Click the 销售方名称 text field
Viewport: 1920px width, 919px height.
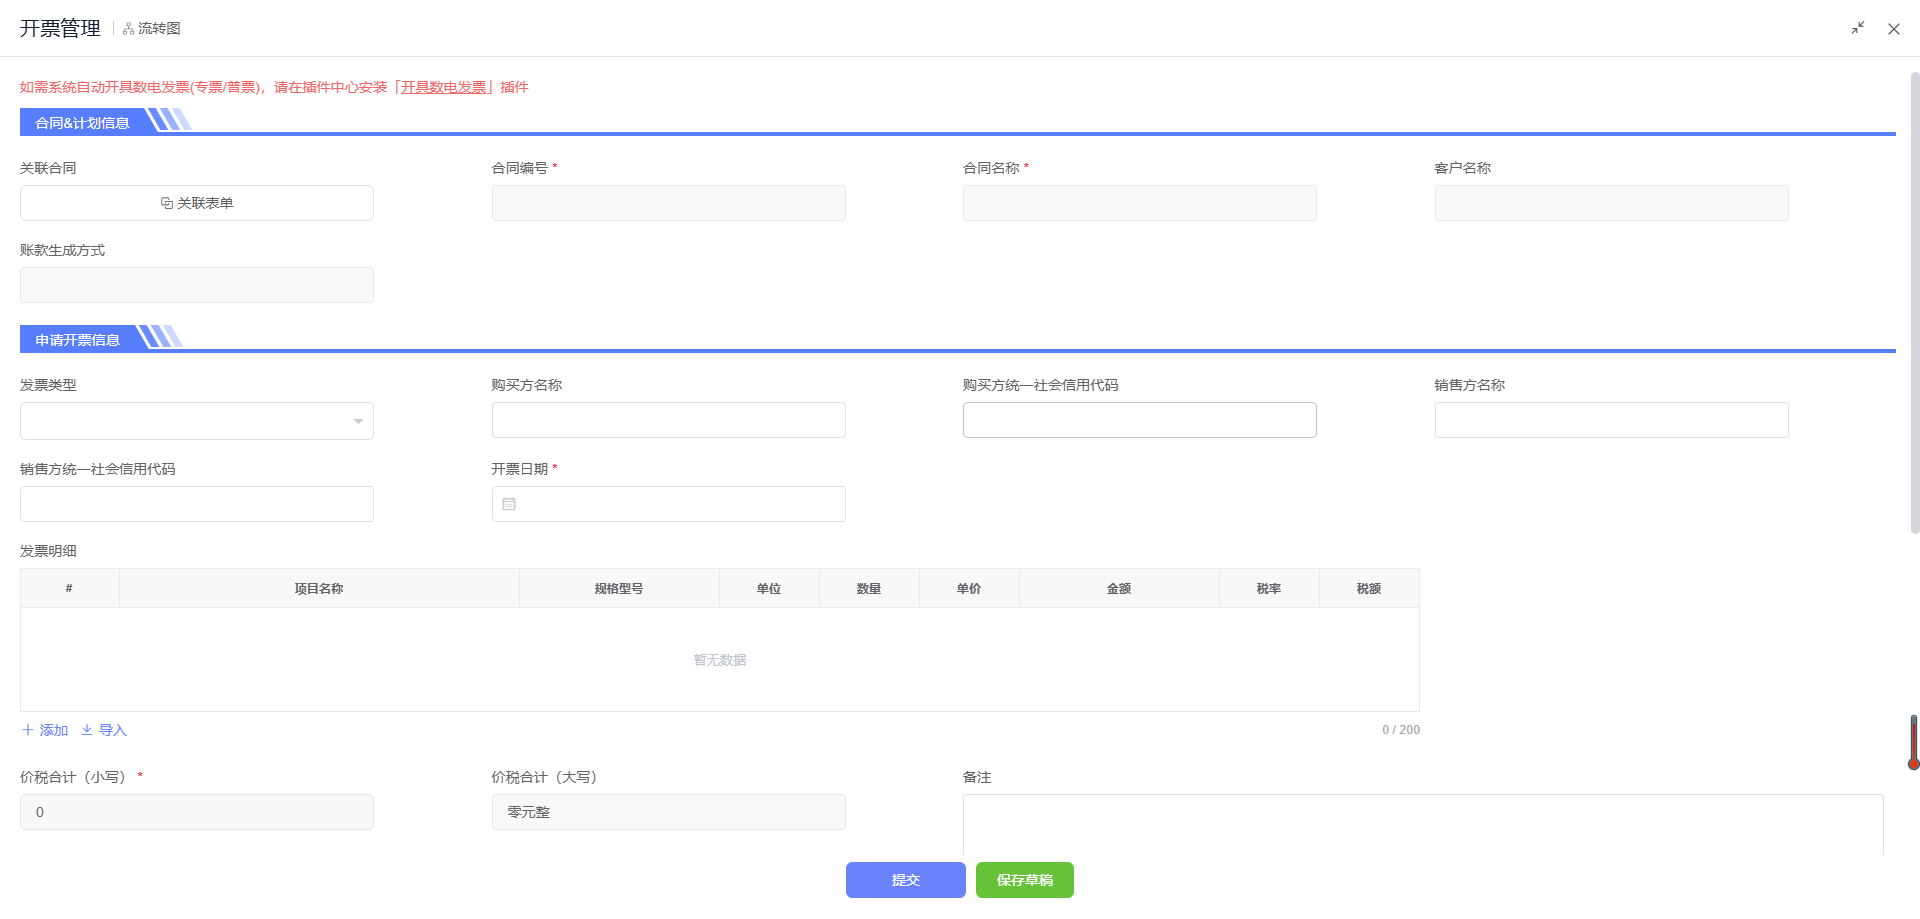coord(1611,420)
